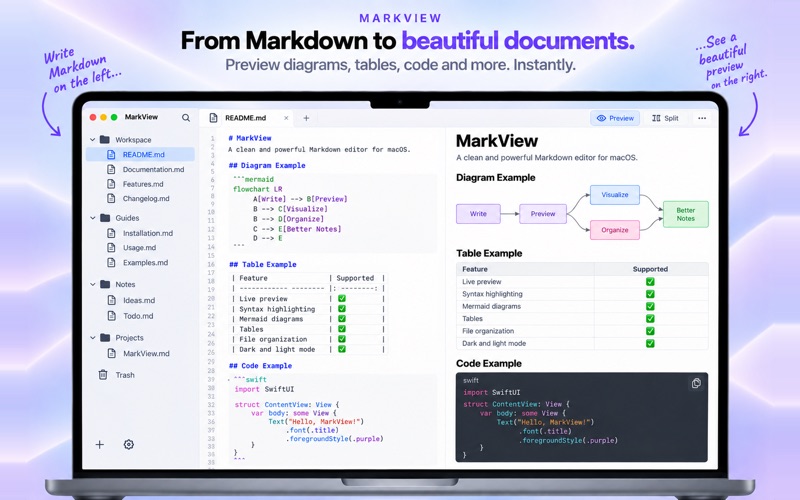Click the 'Diagram Example' preview heading
800x500 pixels.
[495, 178]
